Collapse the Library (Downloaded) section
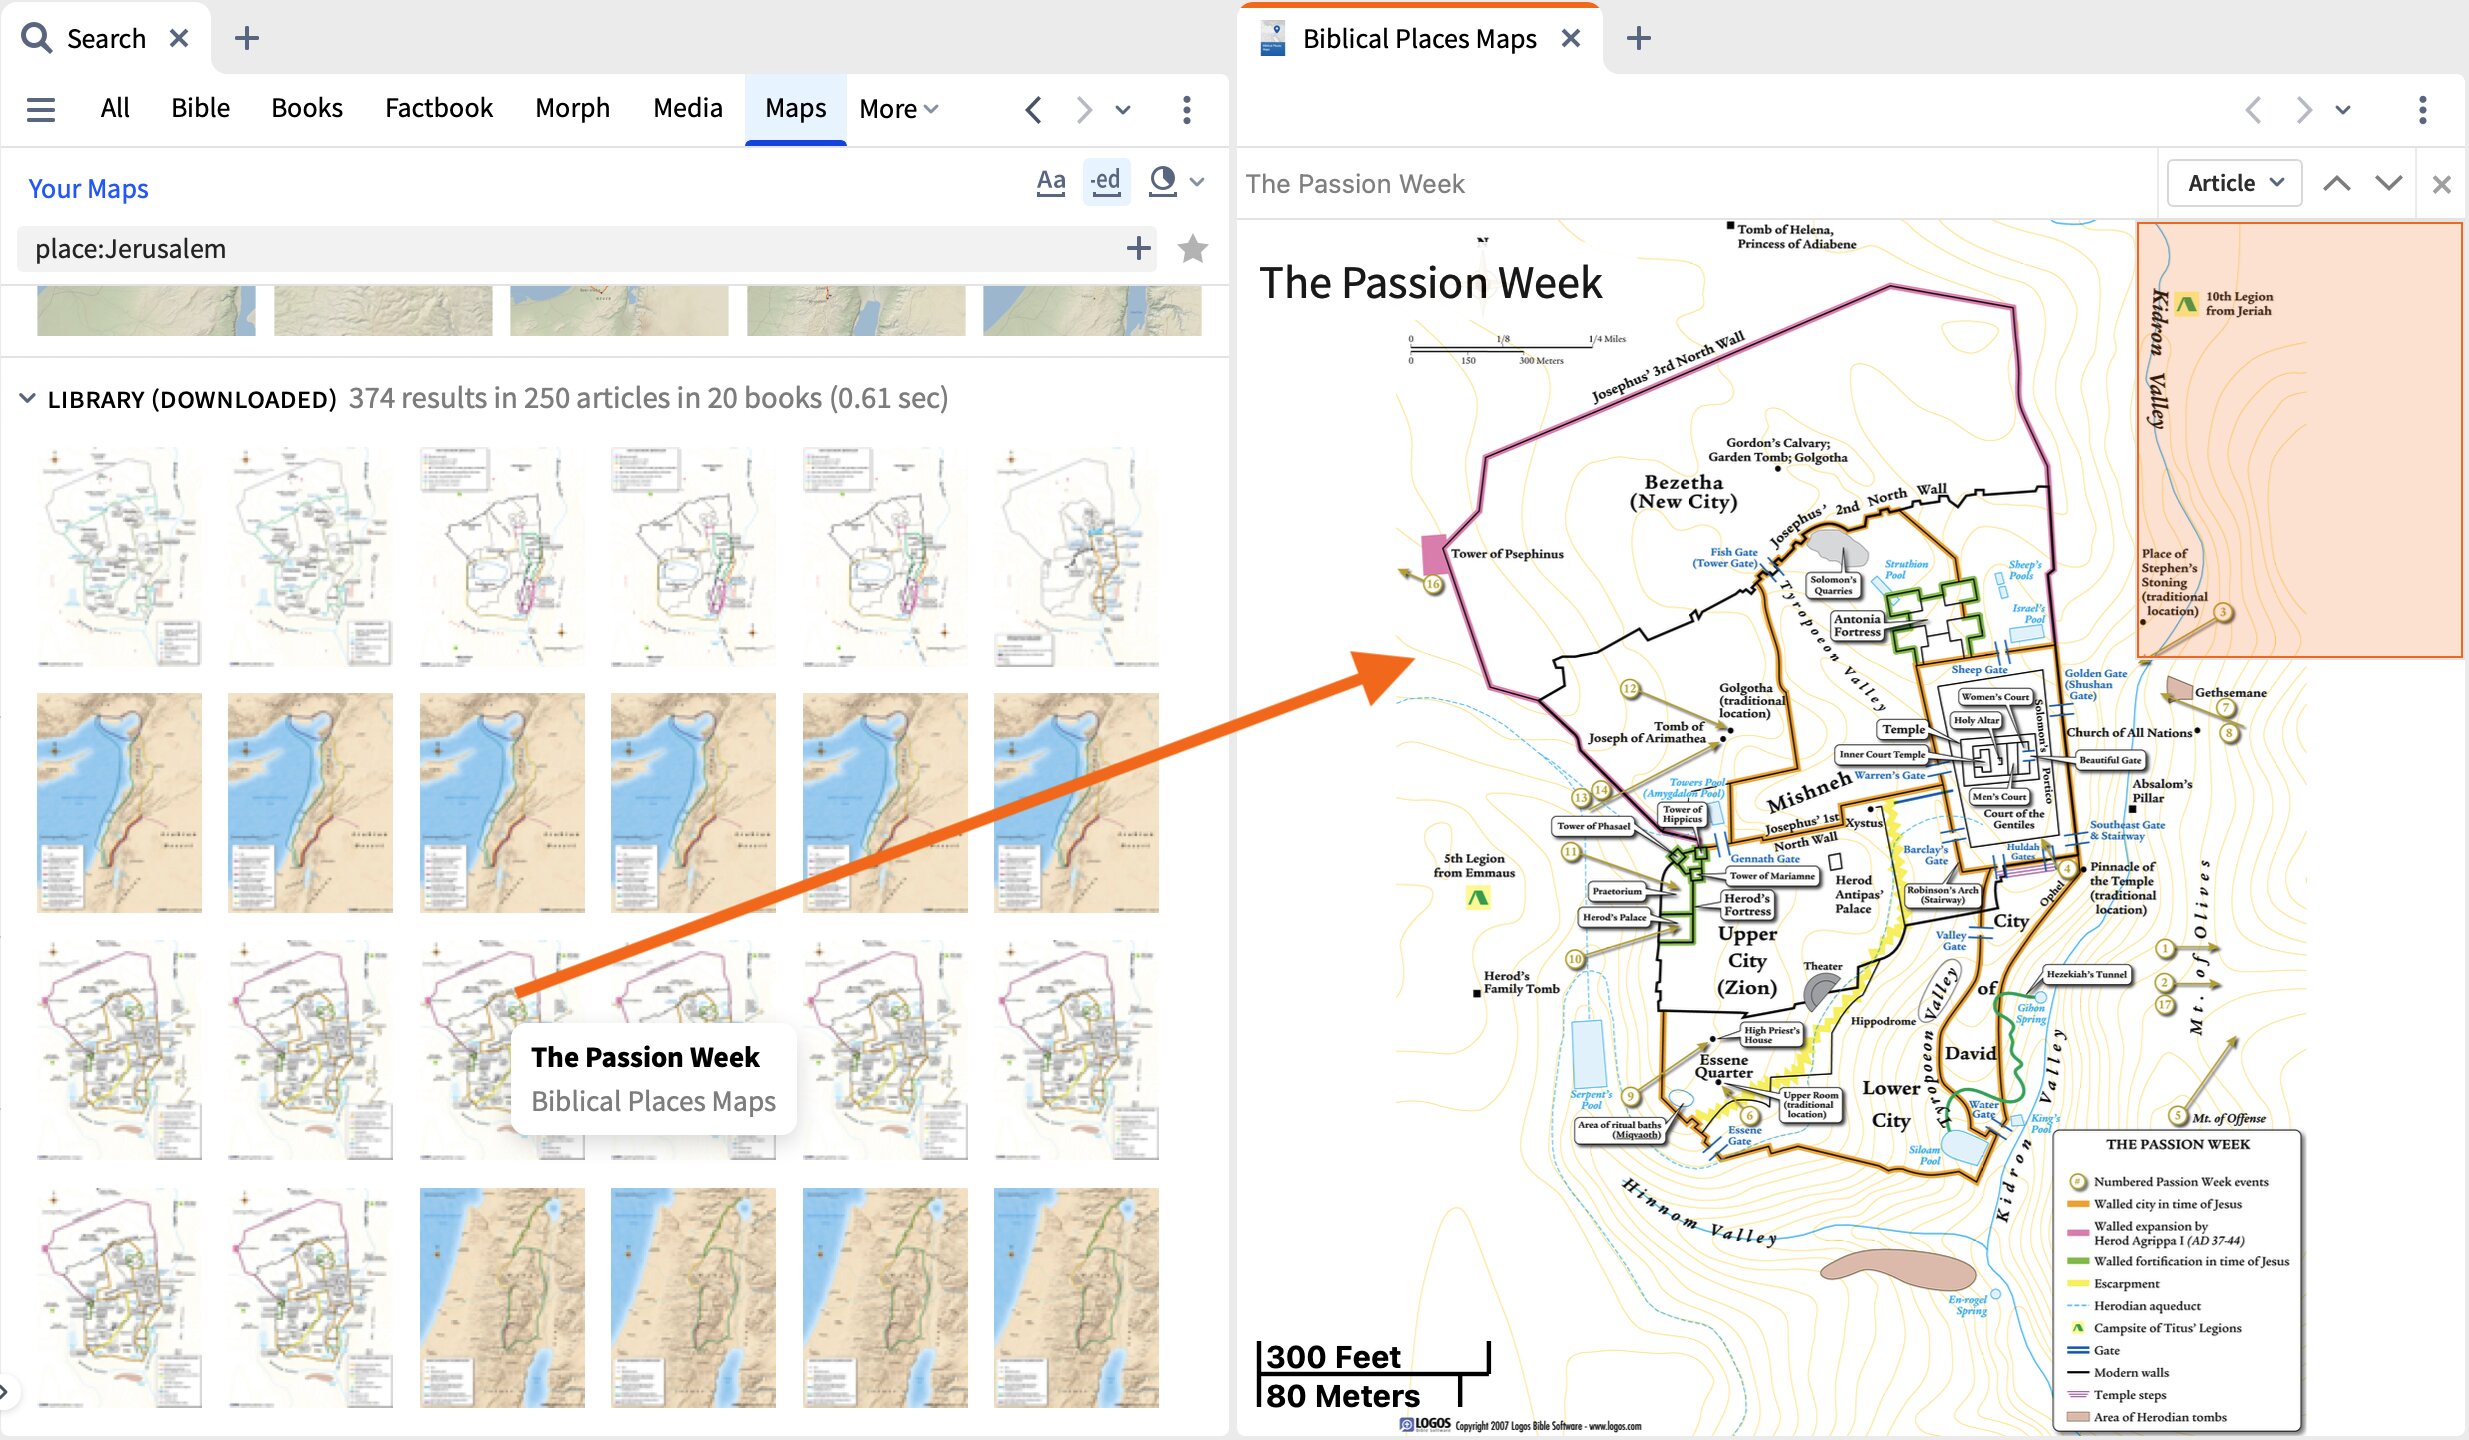This screenshot has width=2469, height=1440. [27, 398]
